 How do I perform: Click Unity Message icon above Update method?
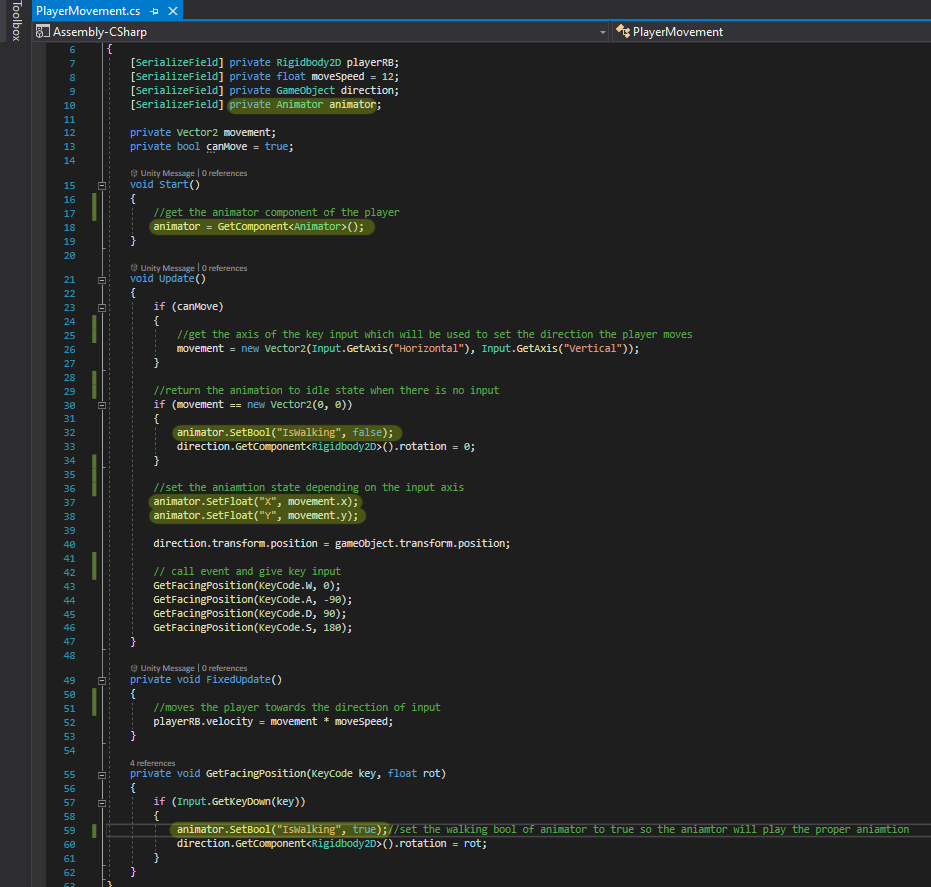135,268
